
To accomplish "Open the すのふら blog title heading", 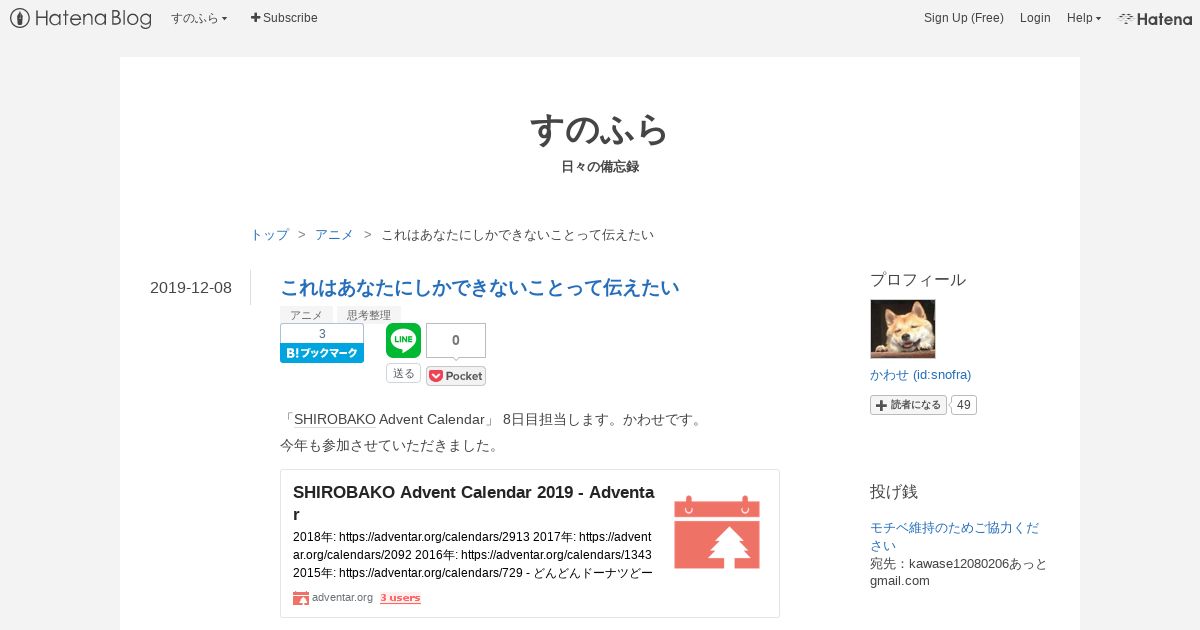I will point(599,130).
